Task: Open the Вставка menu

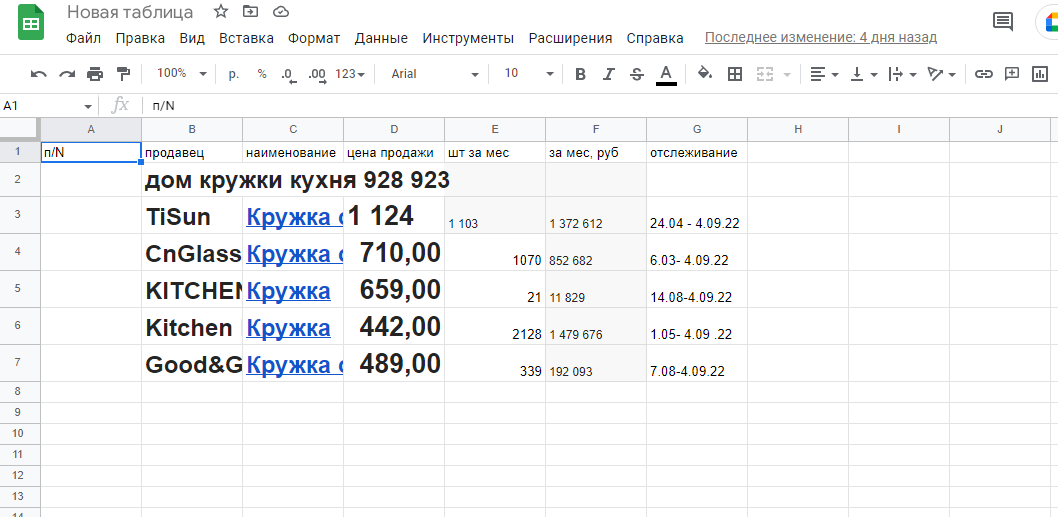Action: coord(246,38)
